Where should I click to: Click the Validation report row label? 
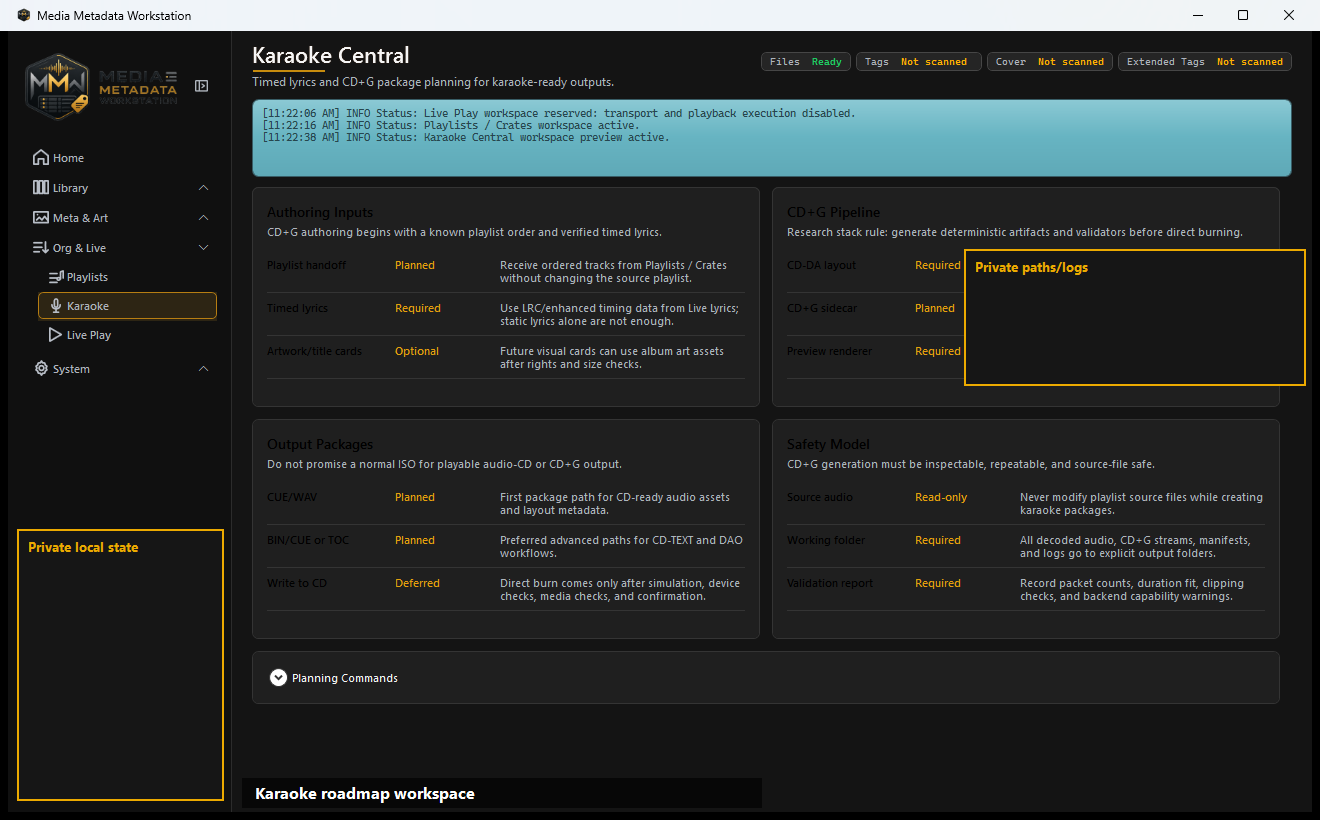(x=830, y=583)
